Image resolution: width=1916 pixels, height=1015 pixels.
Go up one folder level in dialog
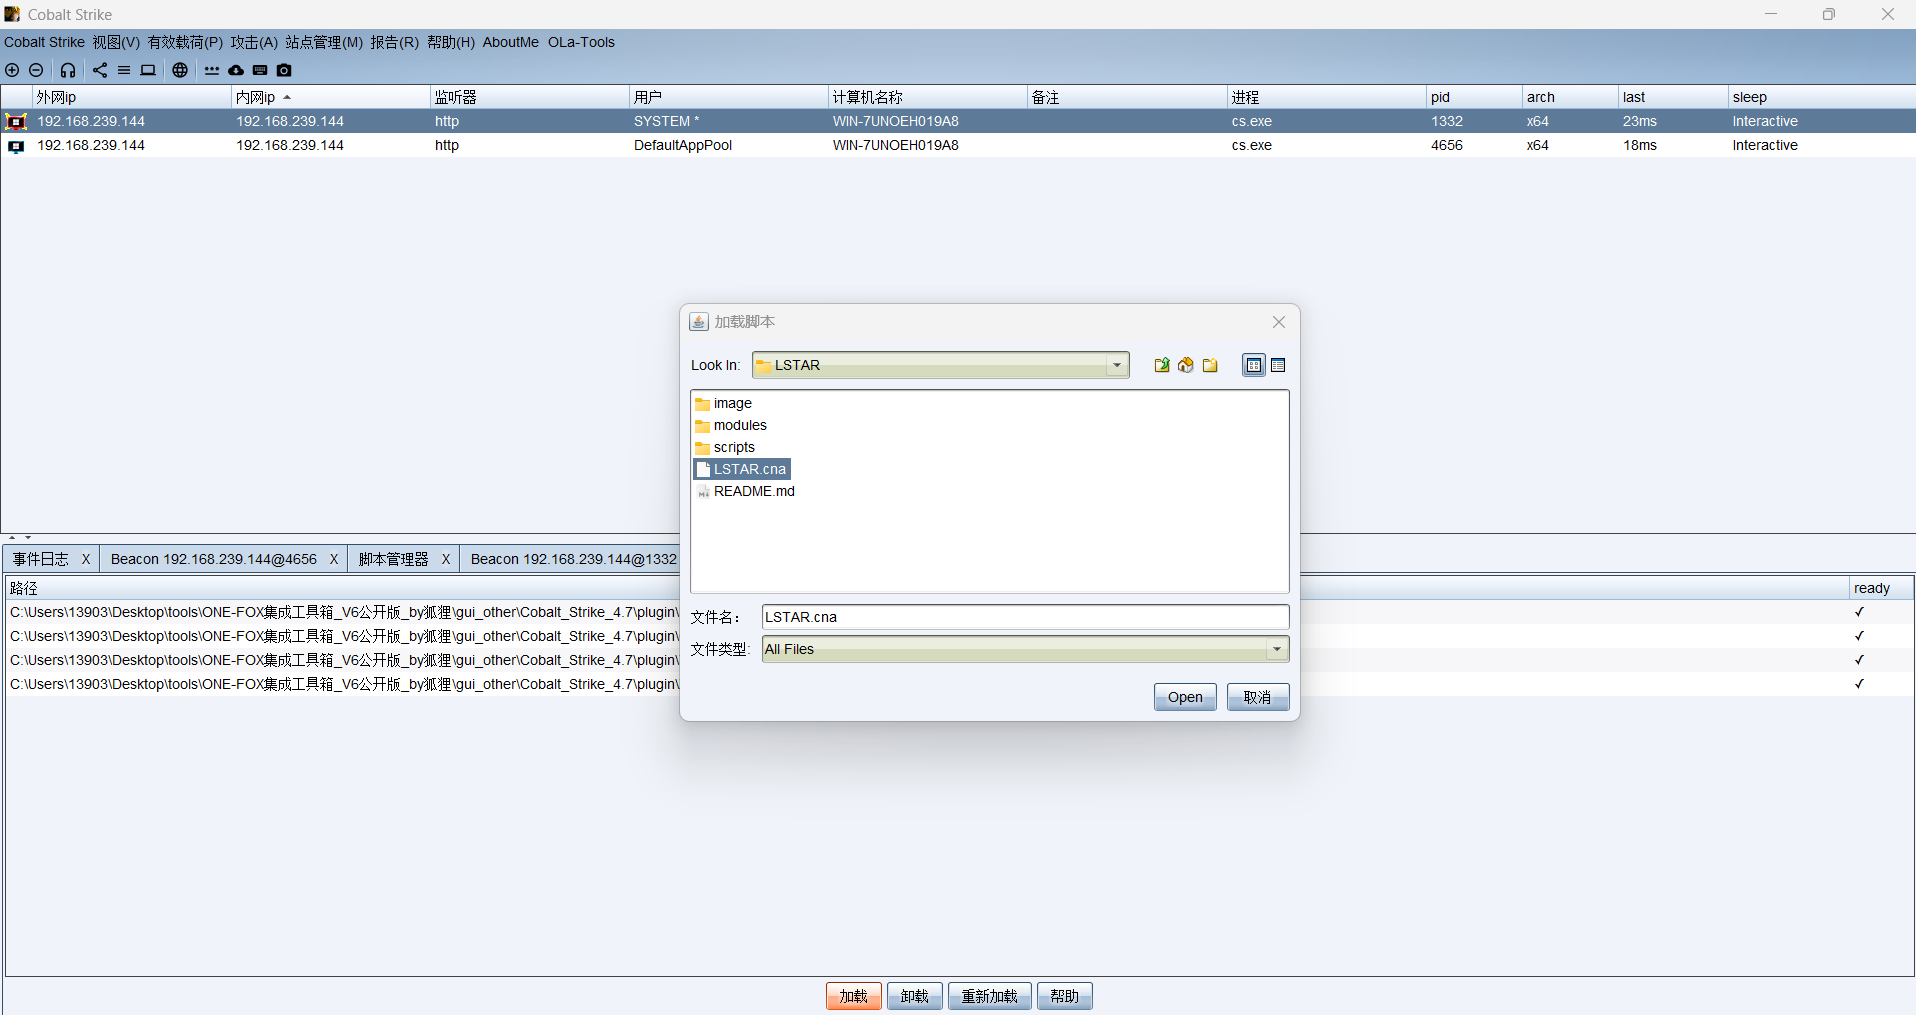tap(1162, 365)
